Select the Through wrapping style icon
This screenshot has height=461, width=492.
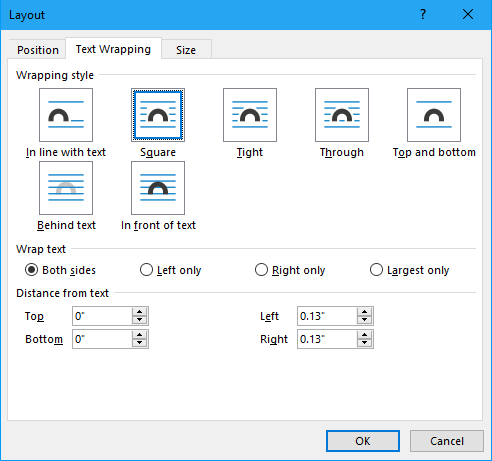[342, 115]
